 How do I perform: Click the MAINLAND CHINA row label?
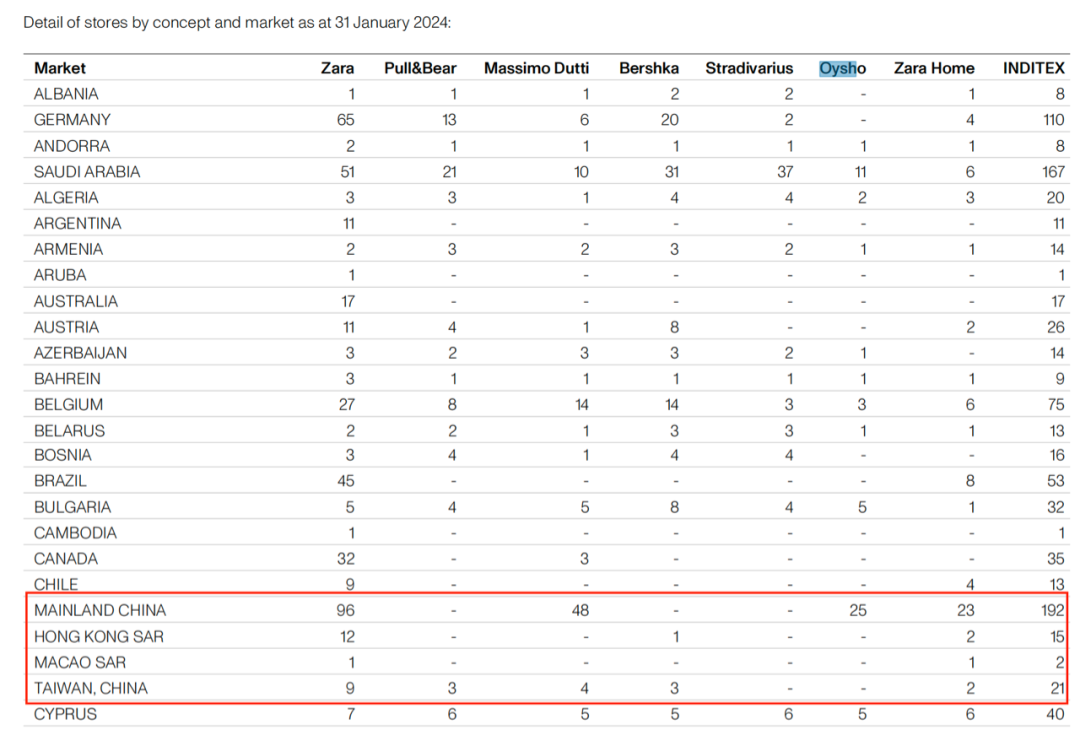click(100, 610)
